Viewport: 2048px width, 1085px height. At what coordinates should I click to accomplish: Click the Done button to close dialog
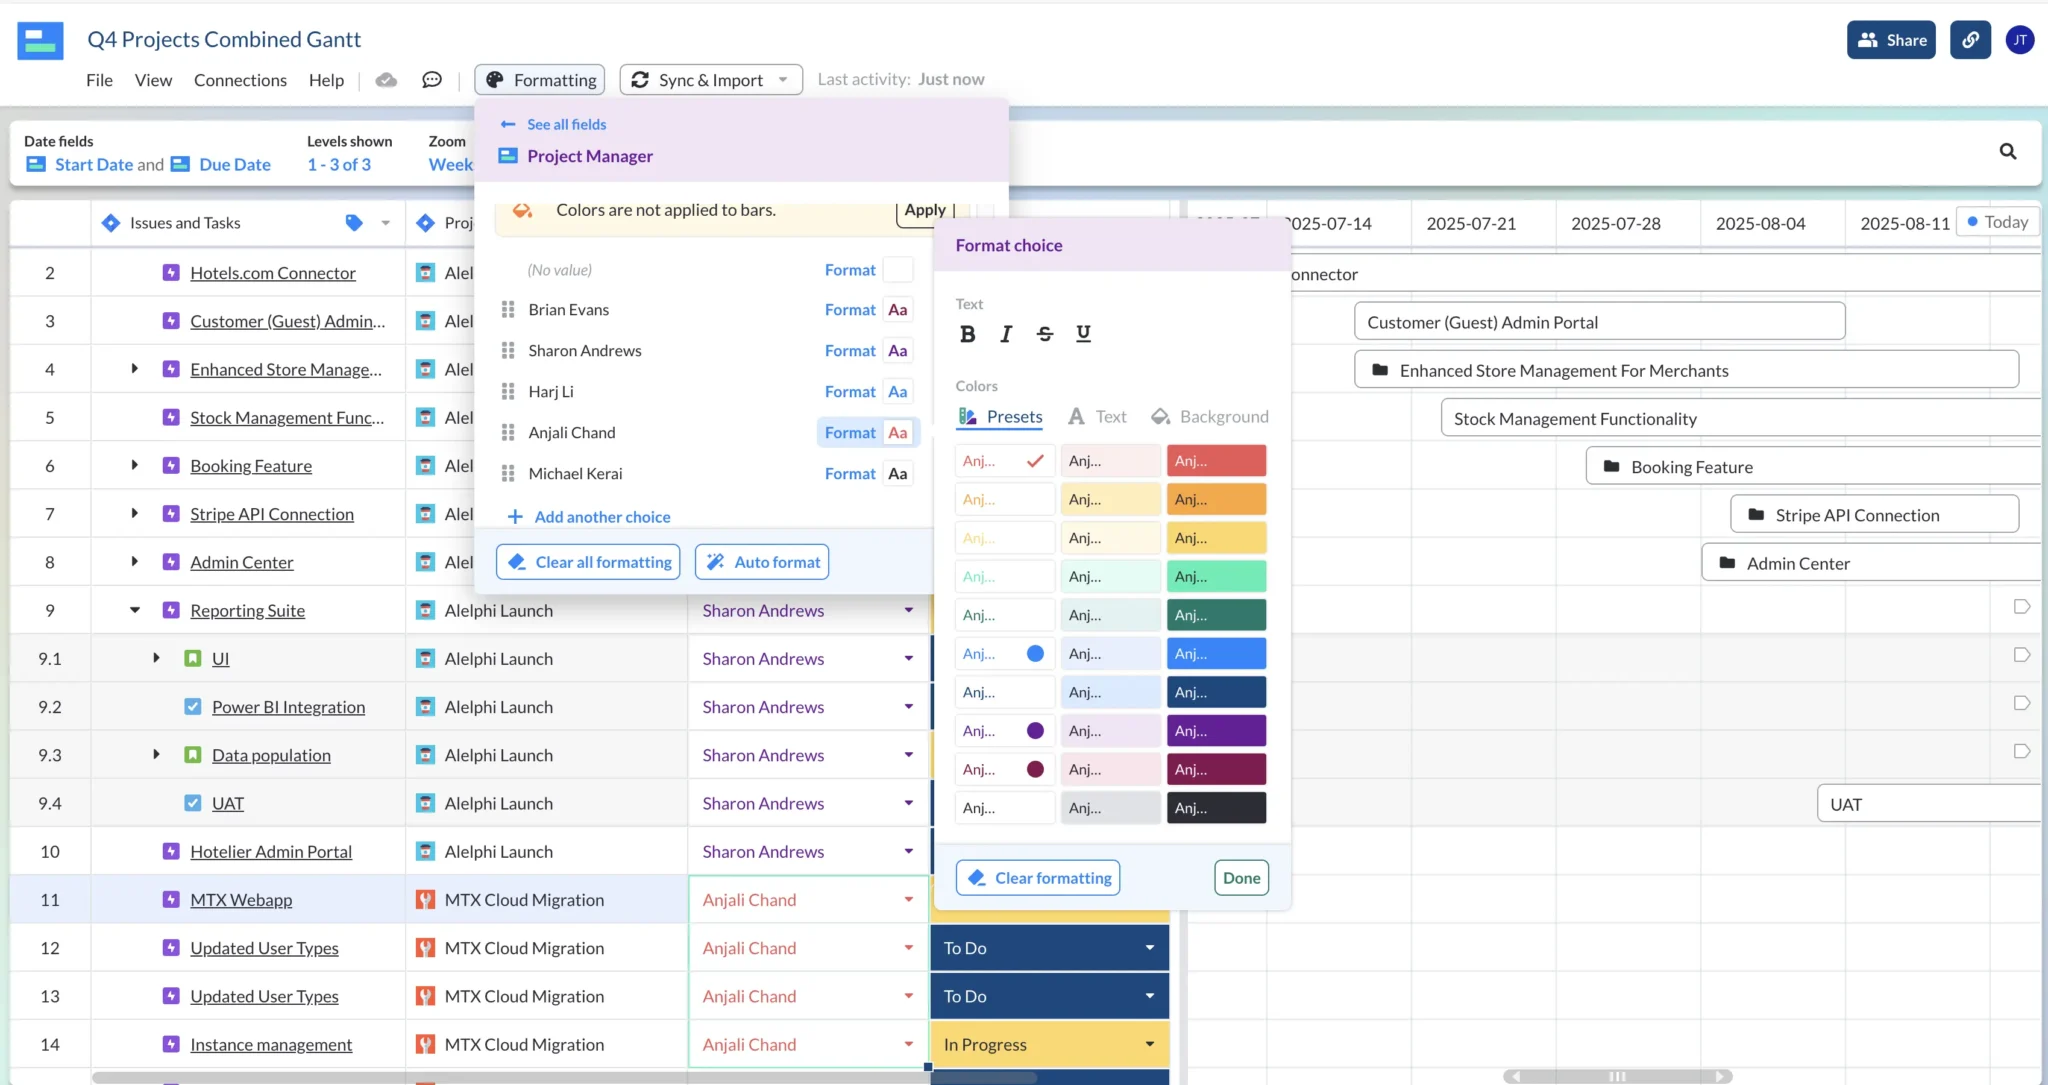[x=1241, y=878]
